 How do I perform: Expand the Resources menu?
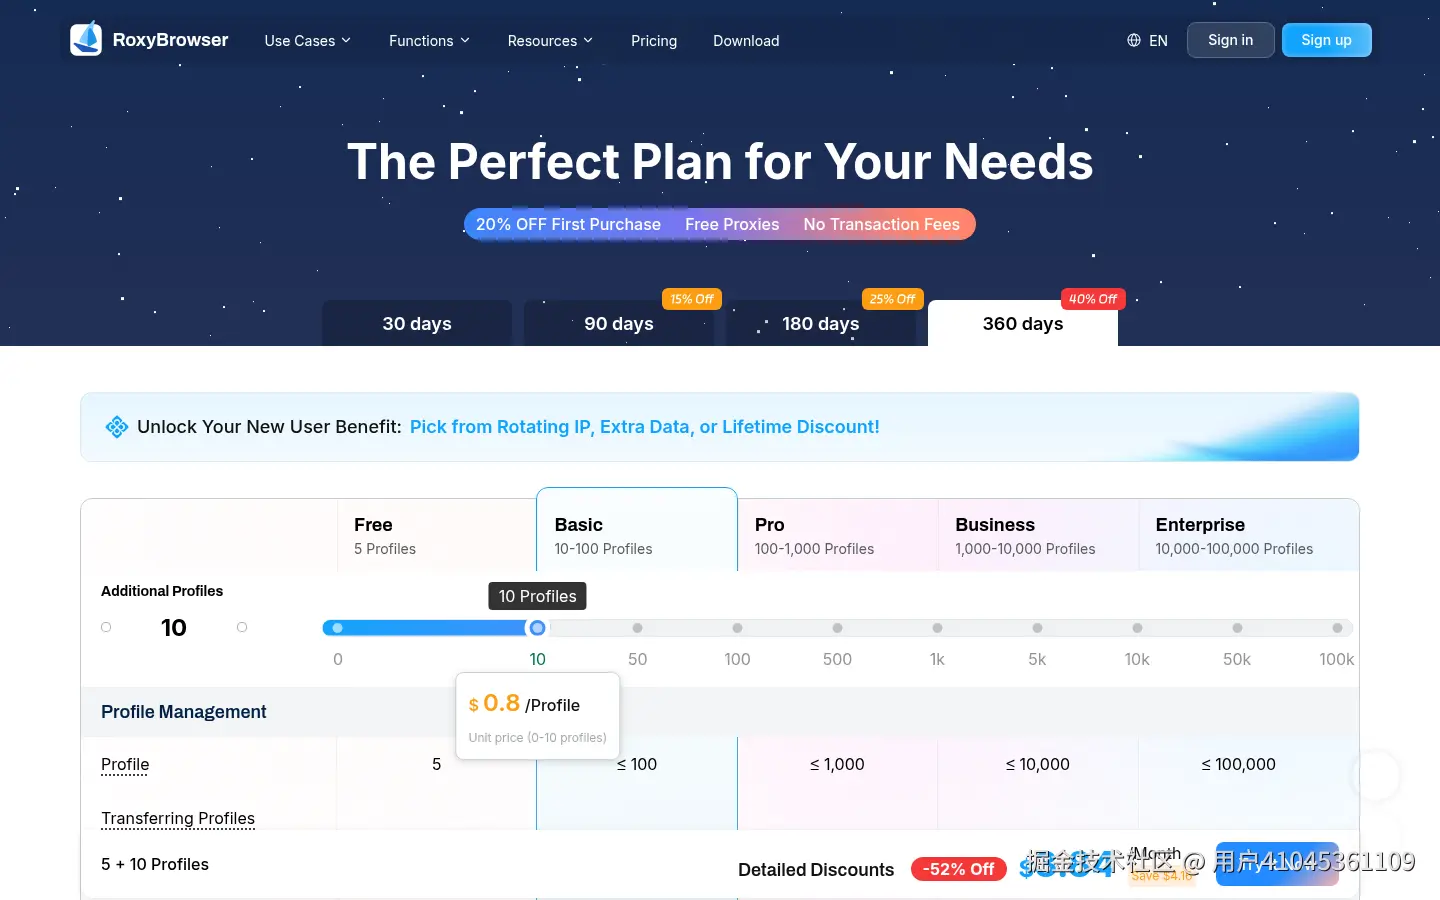pyautogui.click(x=550, y=40)
